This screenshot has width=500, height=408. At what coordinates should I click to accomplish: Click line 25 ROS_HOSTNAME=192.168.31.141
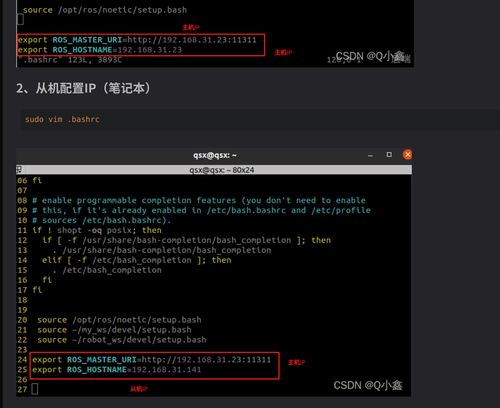(117, 370)
